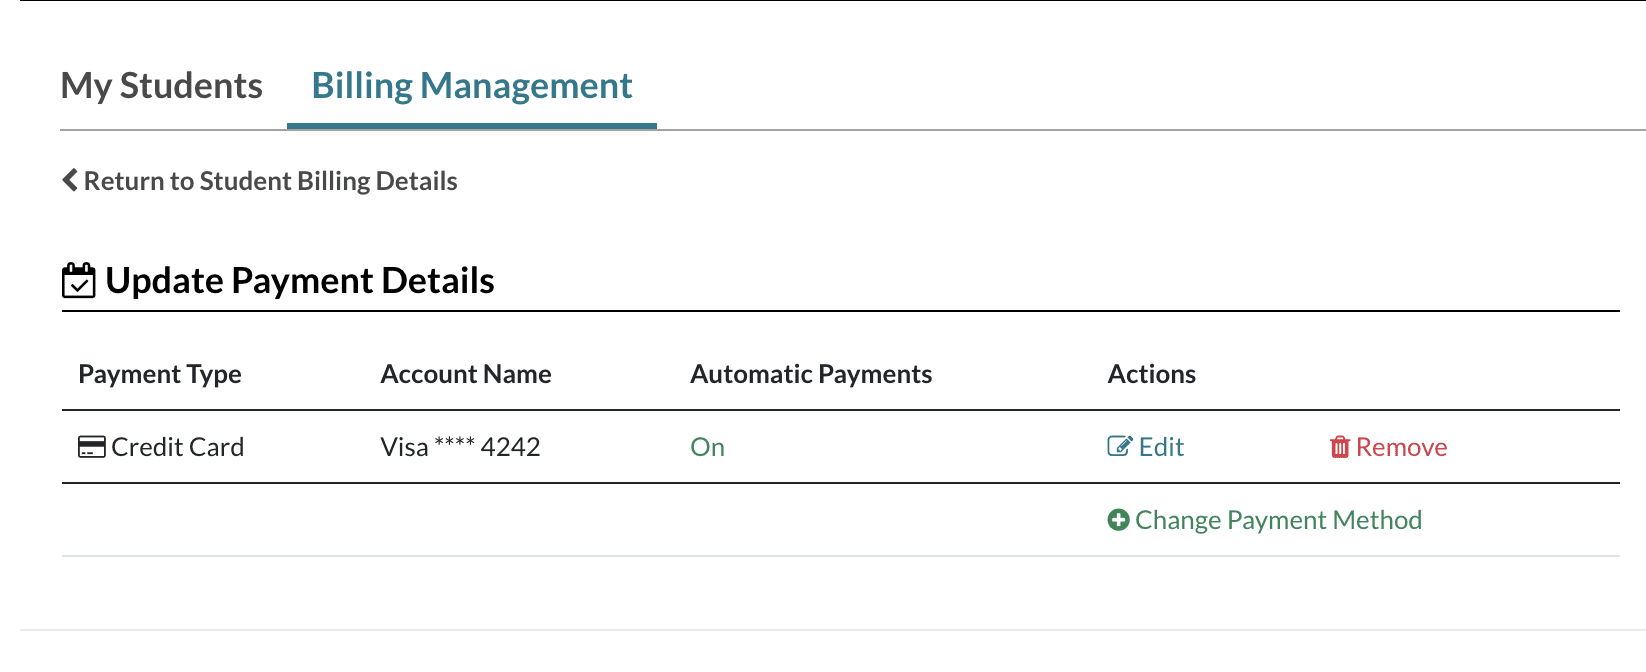Click the back chevron arrow icon
The image size is (1646, 672).
tap(70, 180)
